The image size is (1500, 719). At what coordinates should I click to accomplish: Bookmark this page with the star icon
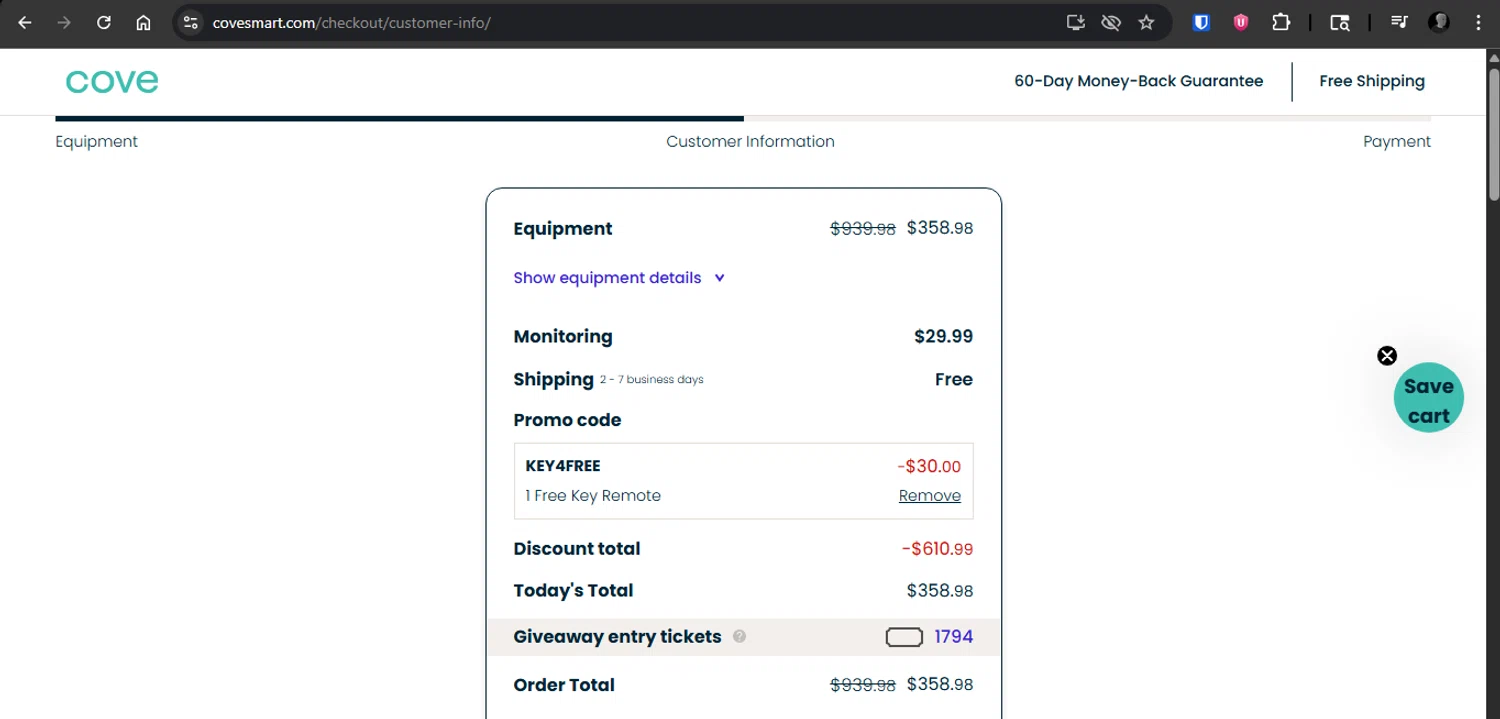1147,22
